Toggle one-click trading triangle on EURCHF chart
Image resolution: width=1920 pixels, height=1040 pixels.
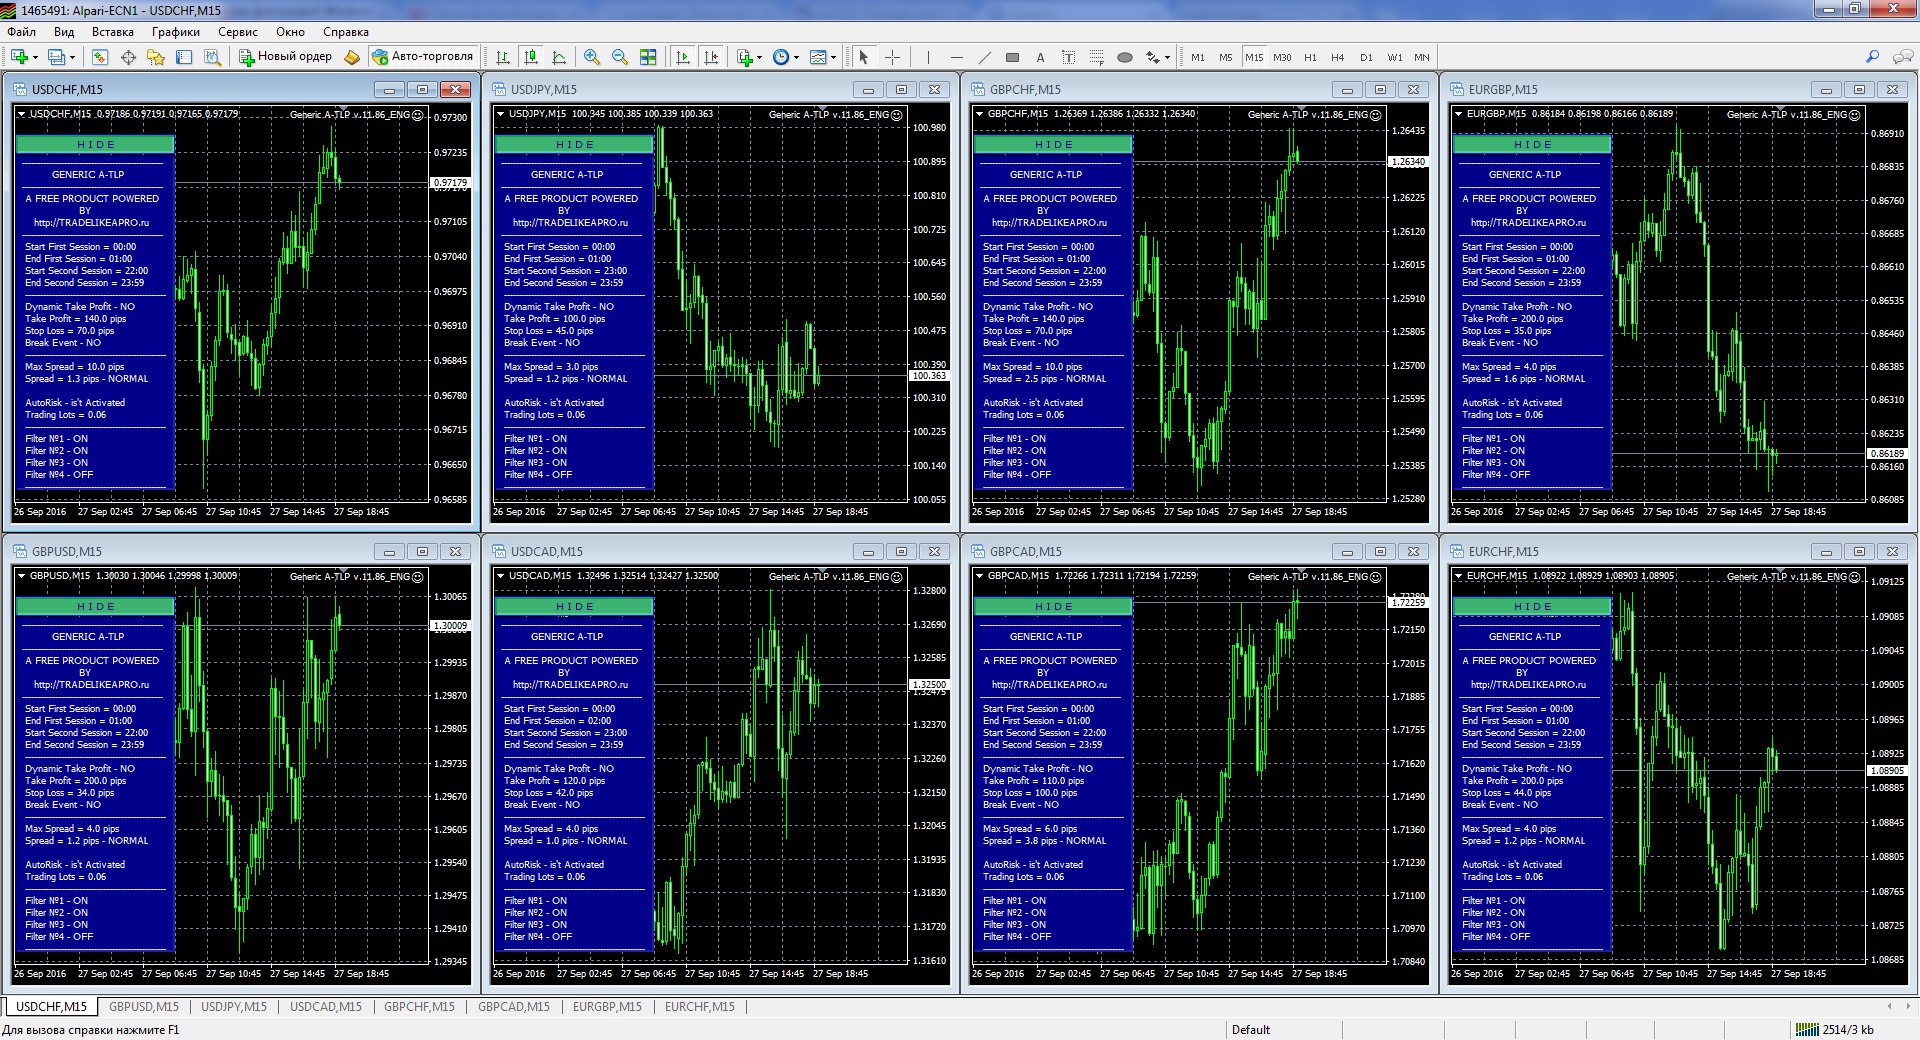[1458, 576]
